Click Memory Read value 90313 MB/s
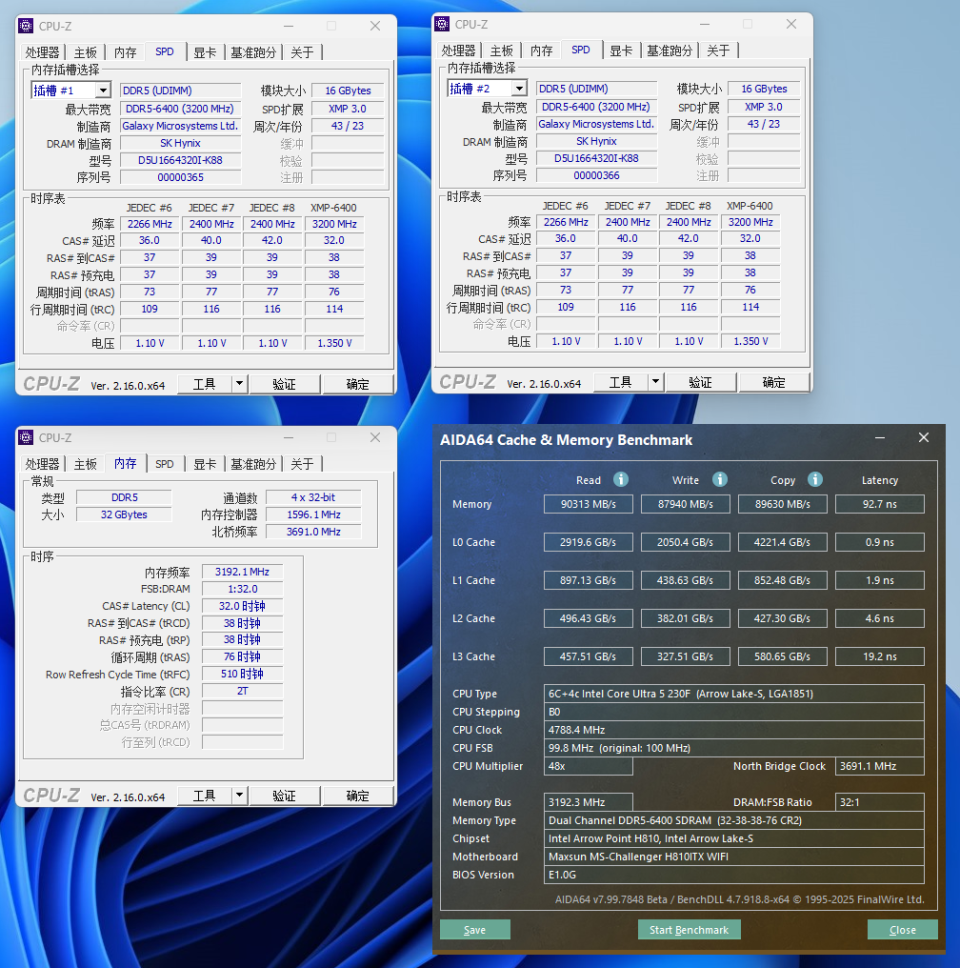 point(588,504)
